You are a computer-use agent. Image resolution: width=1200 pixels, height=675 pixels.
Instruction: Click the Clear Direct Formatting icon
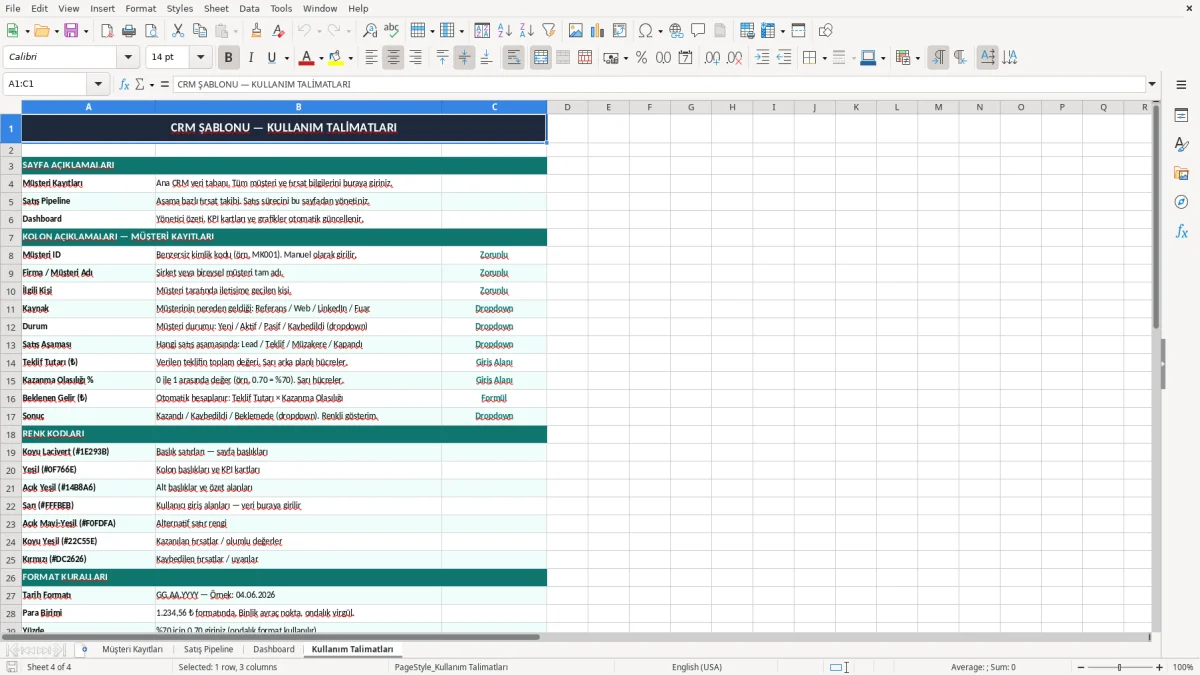pos(277,31)
